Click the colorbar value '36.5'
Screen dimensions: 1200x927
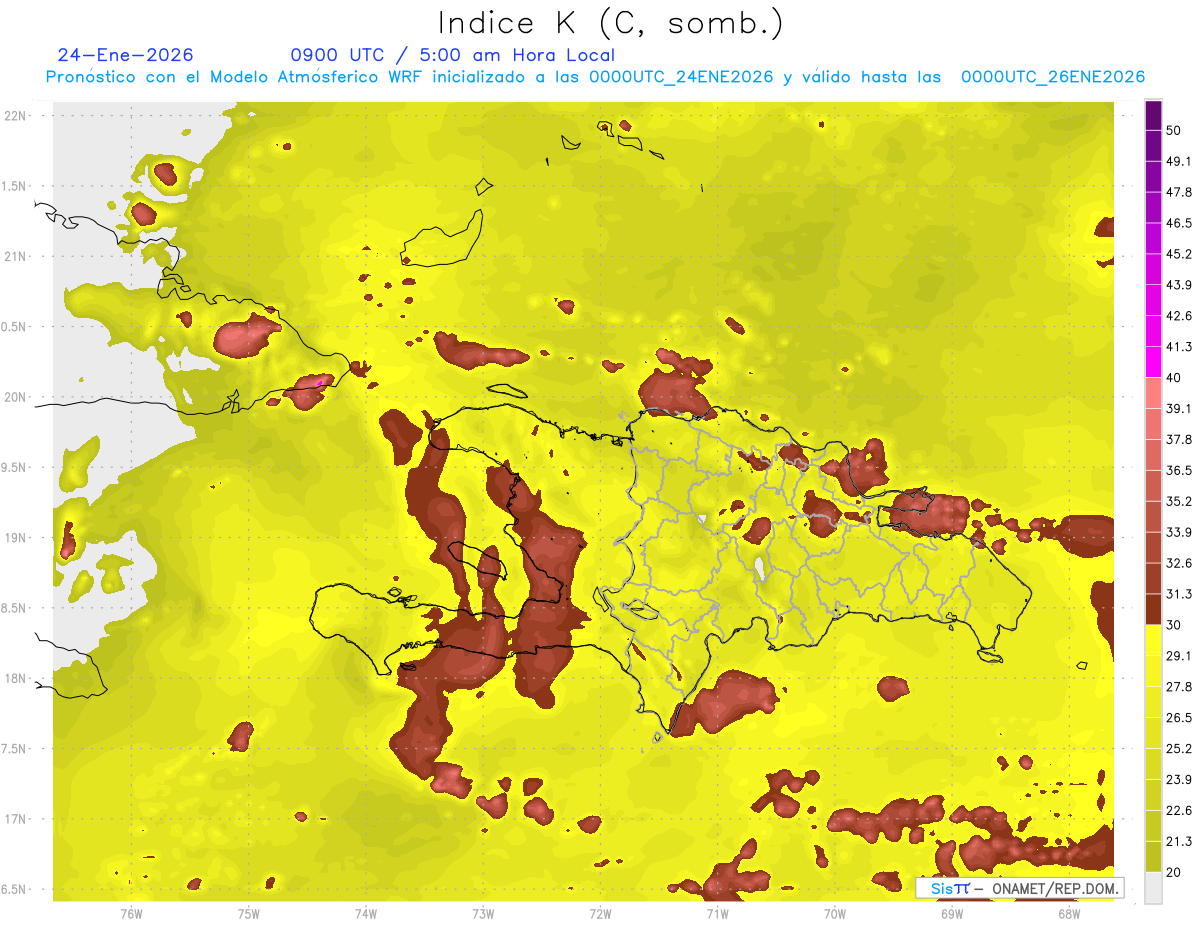[1178, 470]
